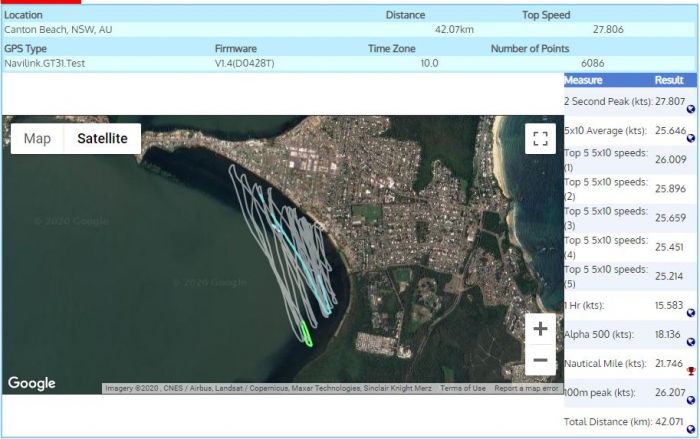700x439 pixels.
Task: Click globe icon for Total Distance
Action: (690, 429)
